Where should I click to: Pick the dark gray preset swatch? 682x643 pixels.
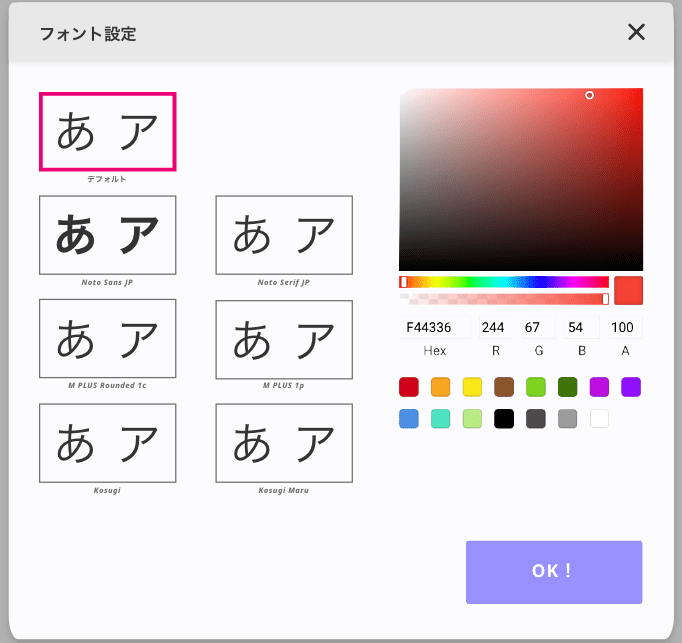tap(536, 419)
